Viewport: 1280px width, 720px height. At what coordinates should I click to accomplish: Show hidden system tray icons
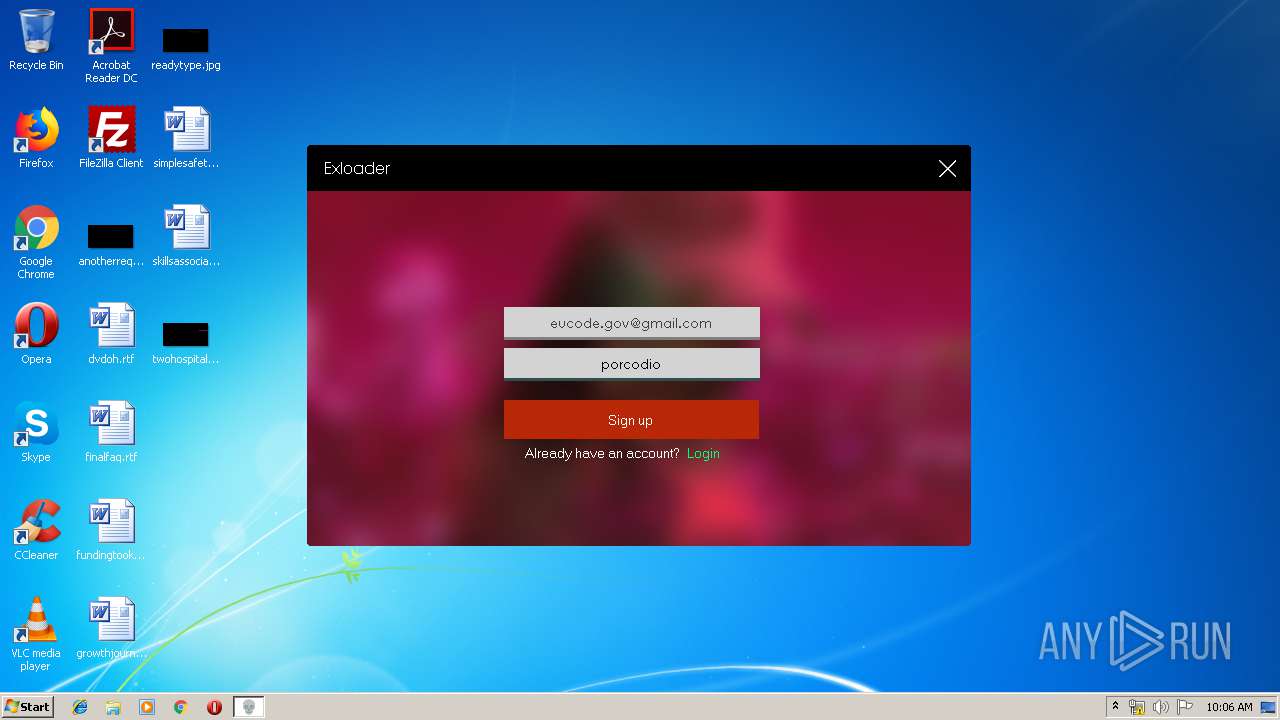[1115, 707]
